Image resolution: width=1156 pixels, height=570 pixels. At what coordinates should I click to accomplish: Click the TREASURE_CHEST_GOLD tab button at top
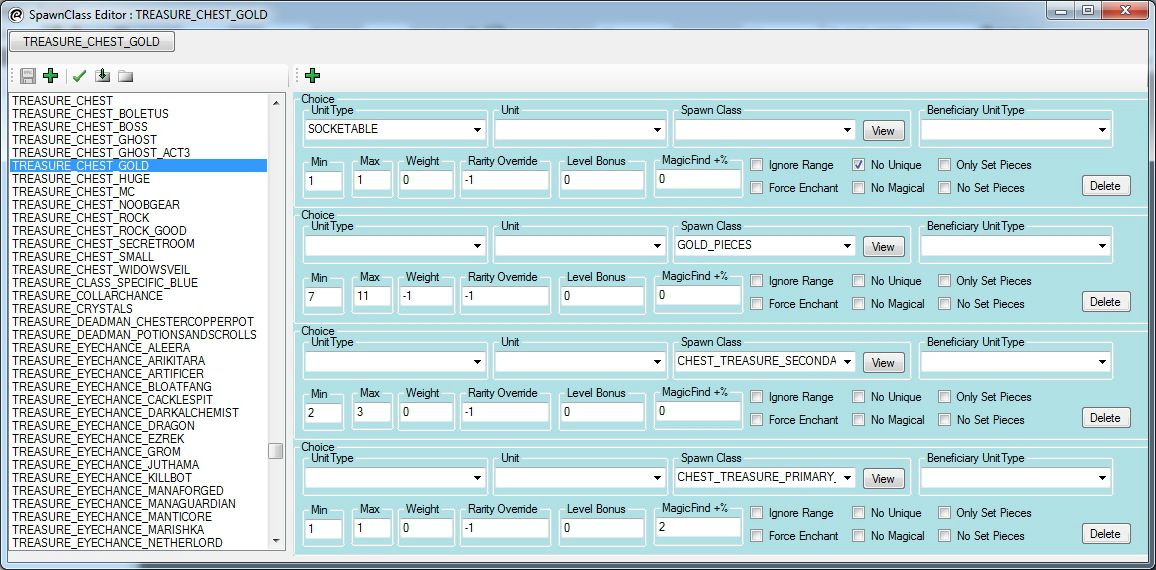91,41
